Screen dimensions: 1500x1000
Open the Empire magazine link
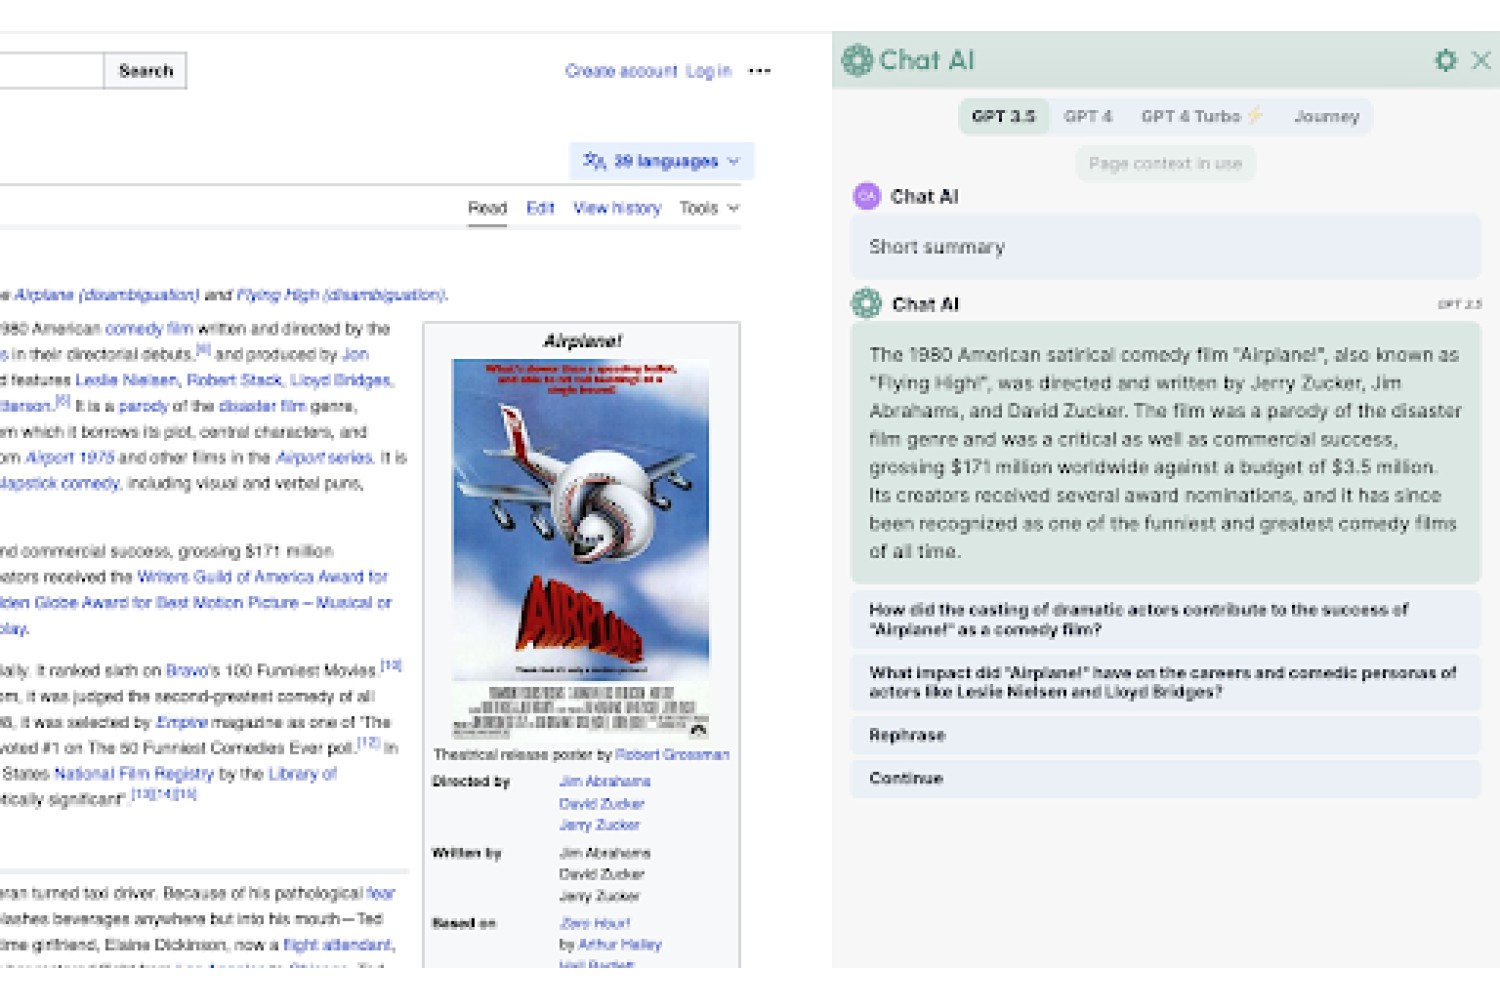point(182,722)
